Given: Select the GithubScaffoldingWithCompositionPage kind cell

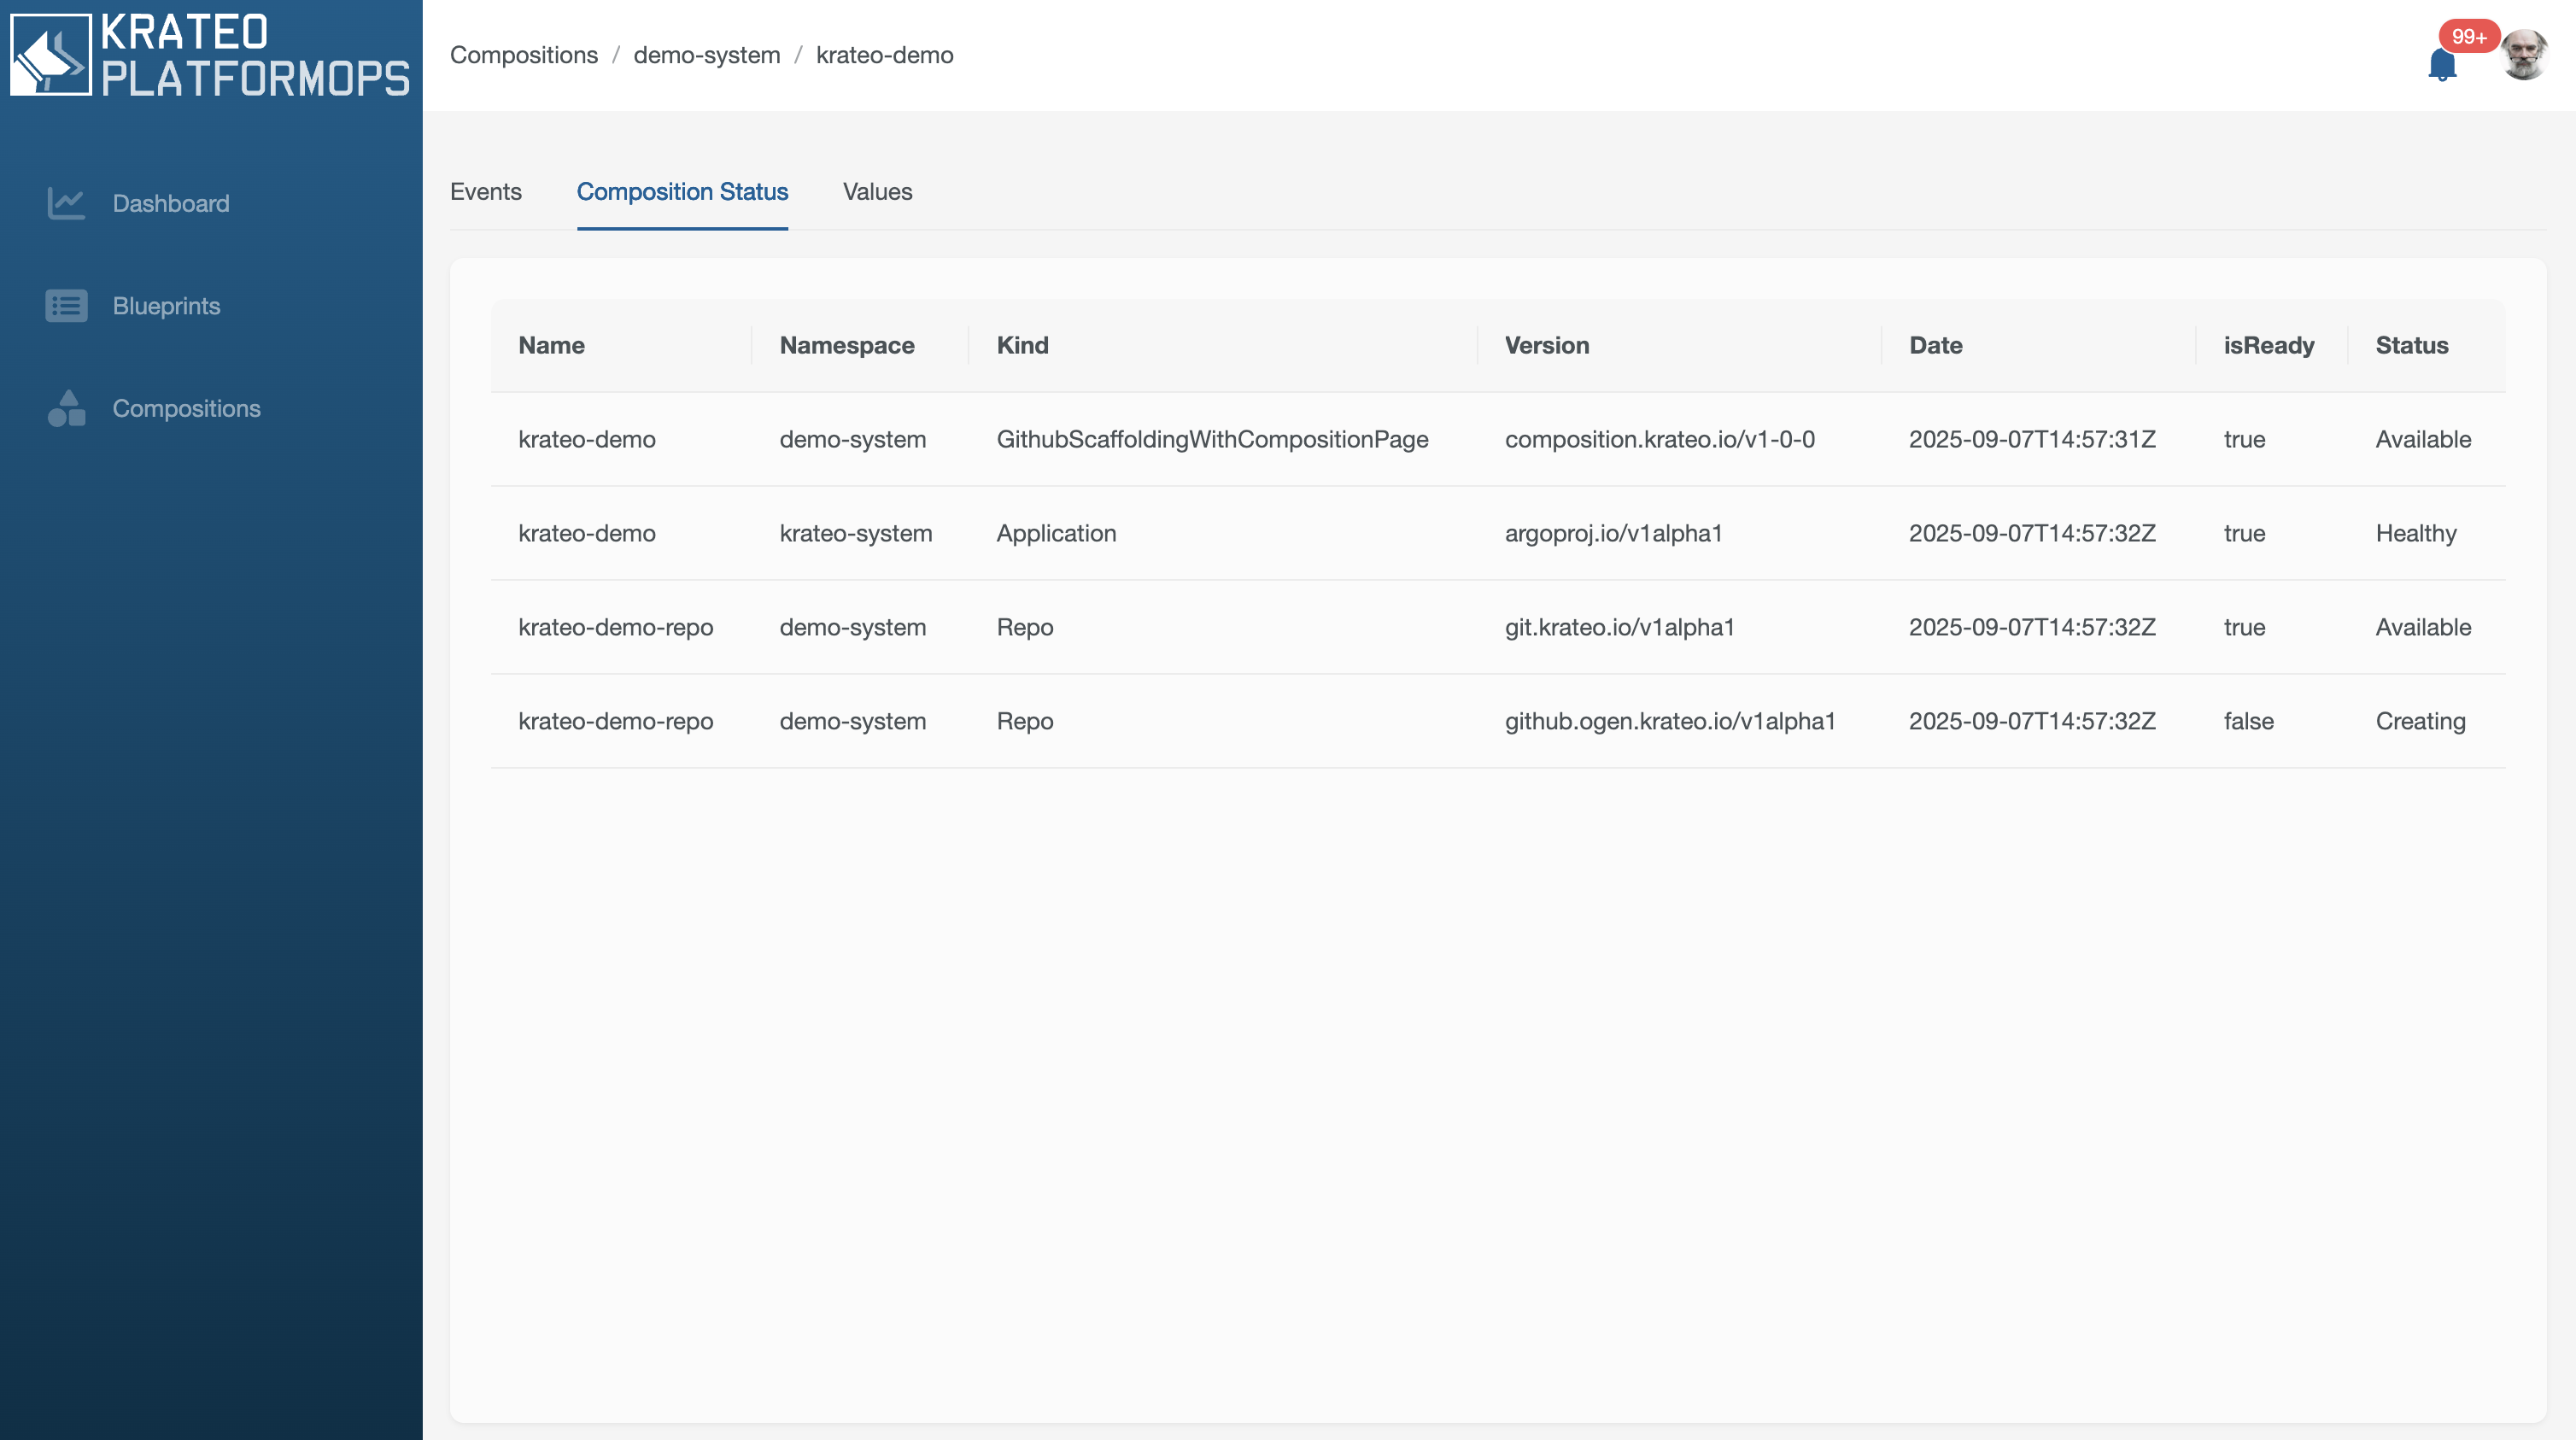Looking at the screenshot, I should (1212, 439).
